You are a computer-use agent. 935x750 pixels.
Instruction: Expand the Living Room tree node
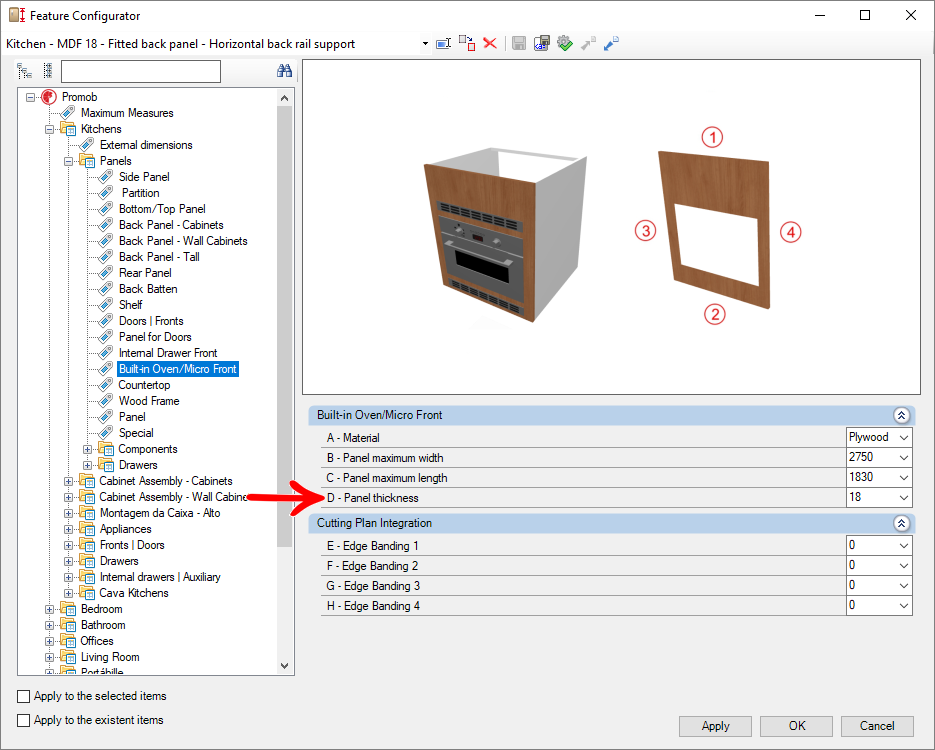(49, 657)
